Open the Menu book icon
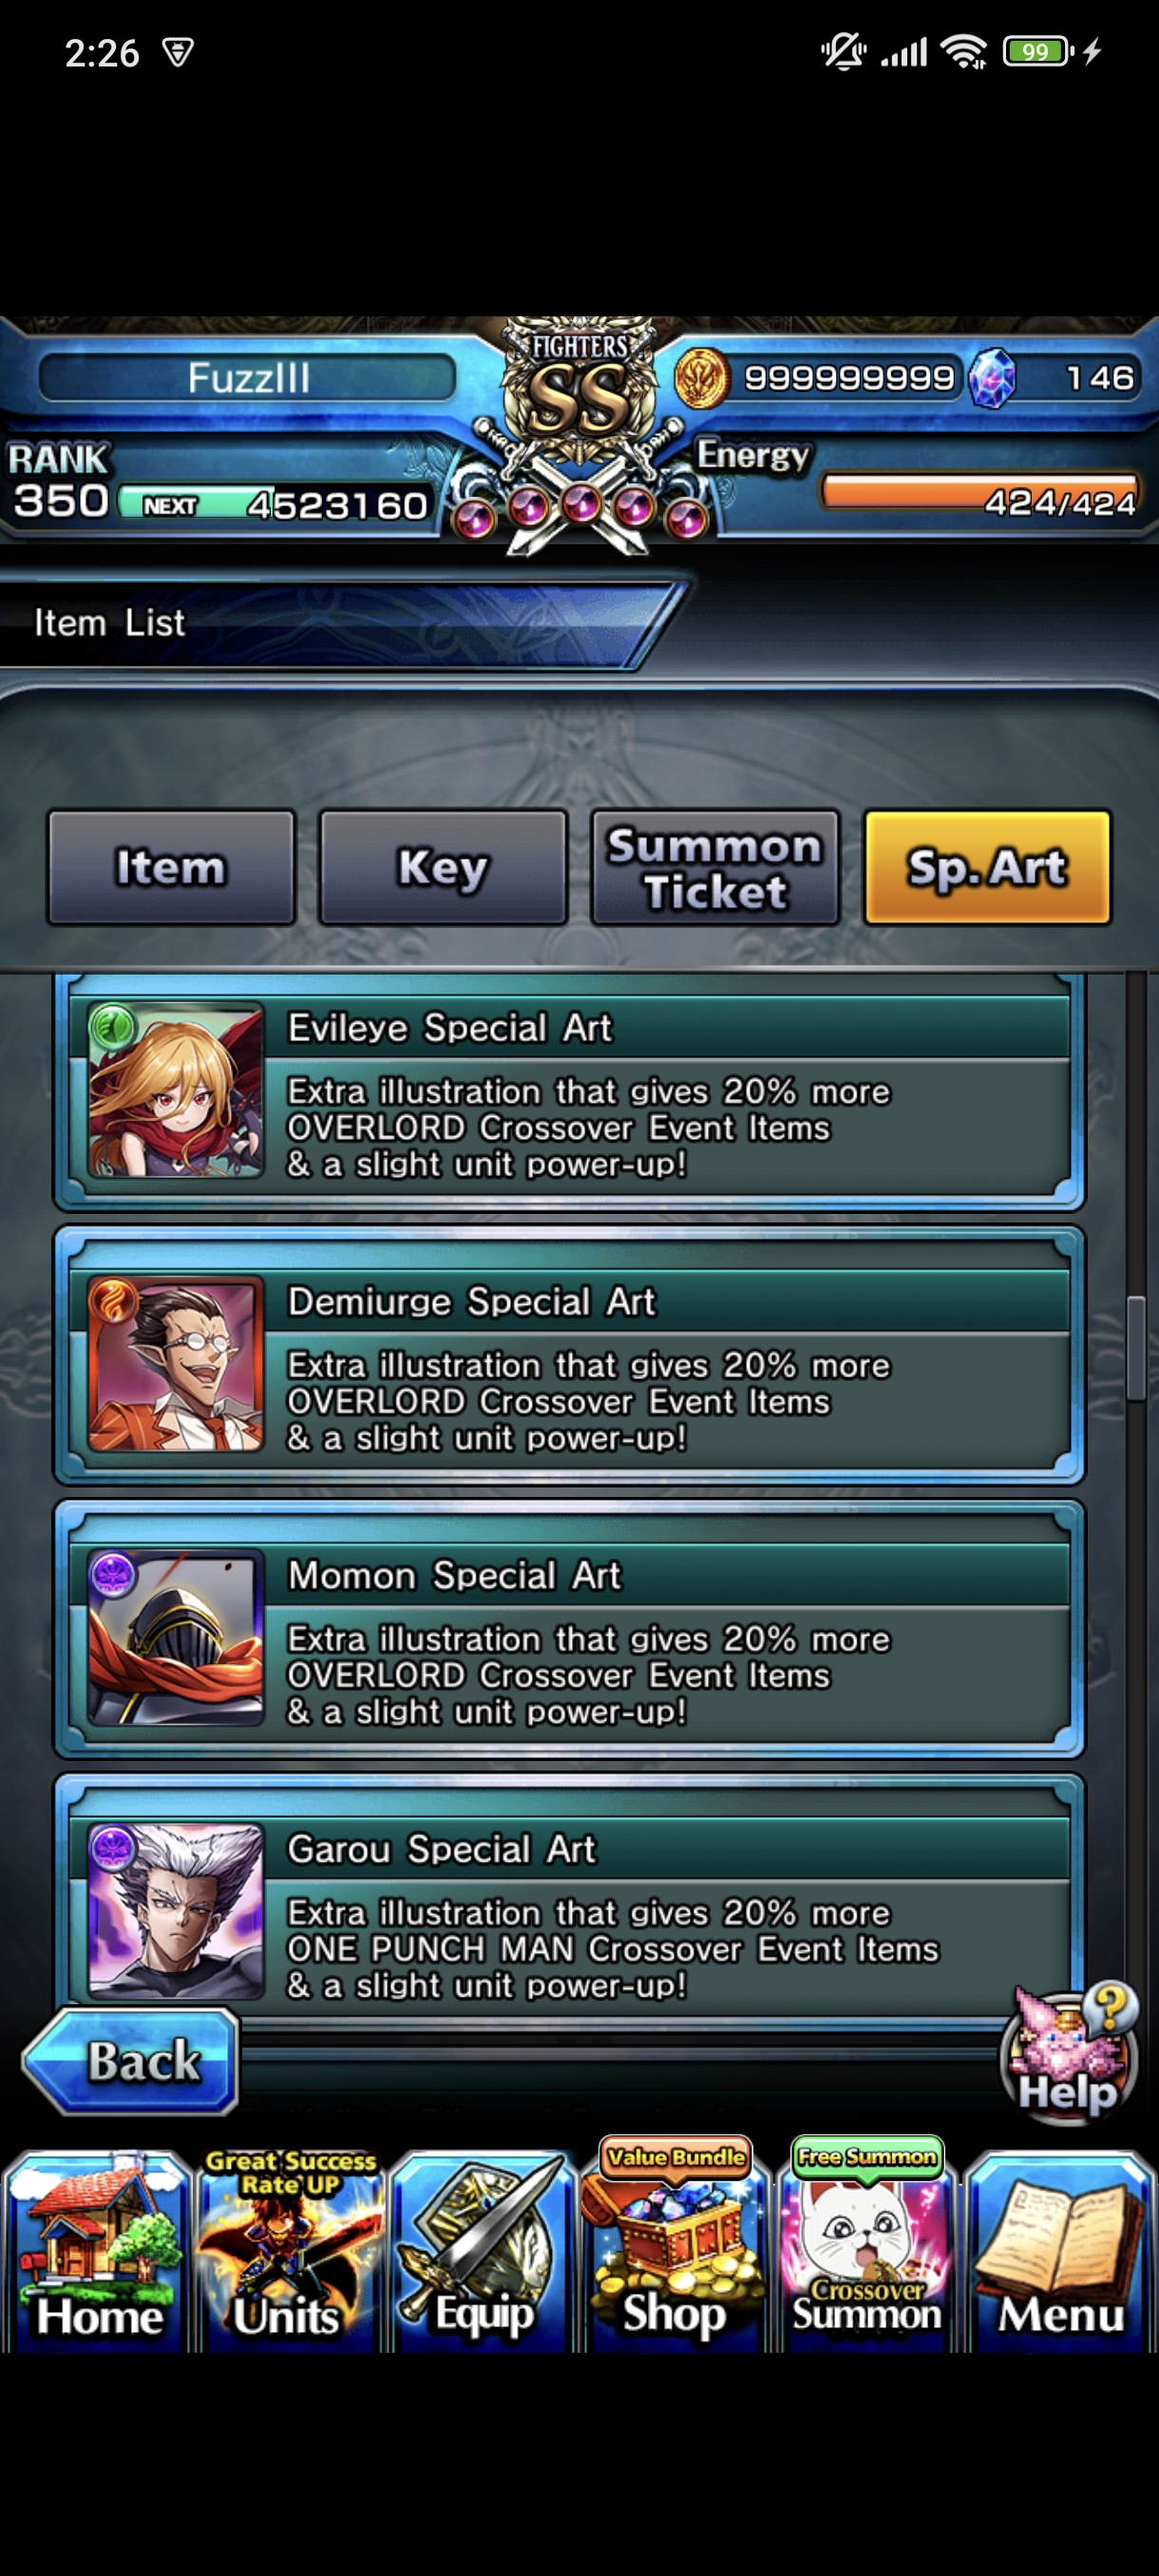This screenshot has width=1159, height=2576. tap(1060, 2250)
